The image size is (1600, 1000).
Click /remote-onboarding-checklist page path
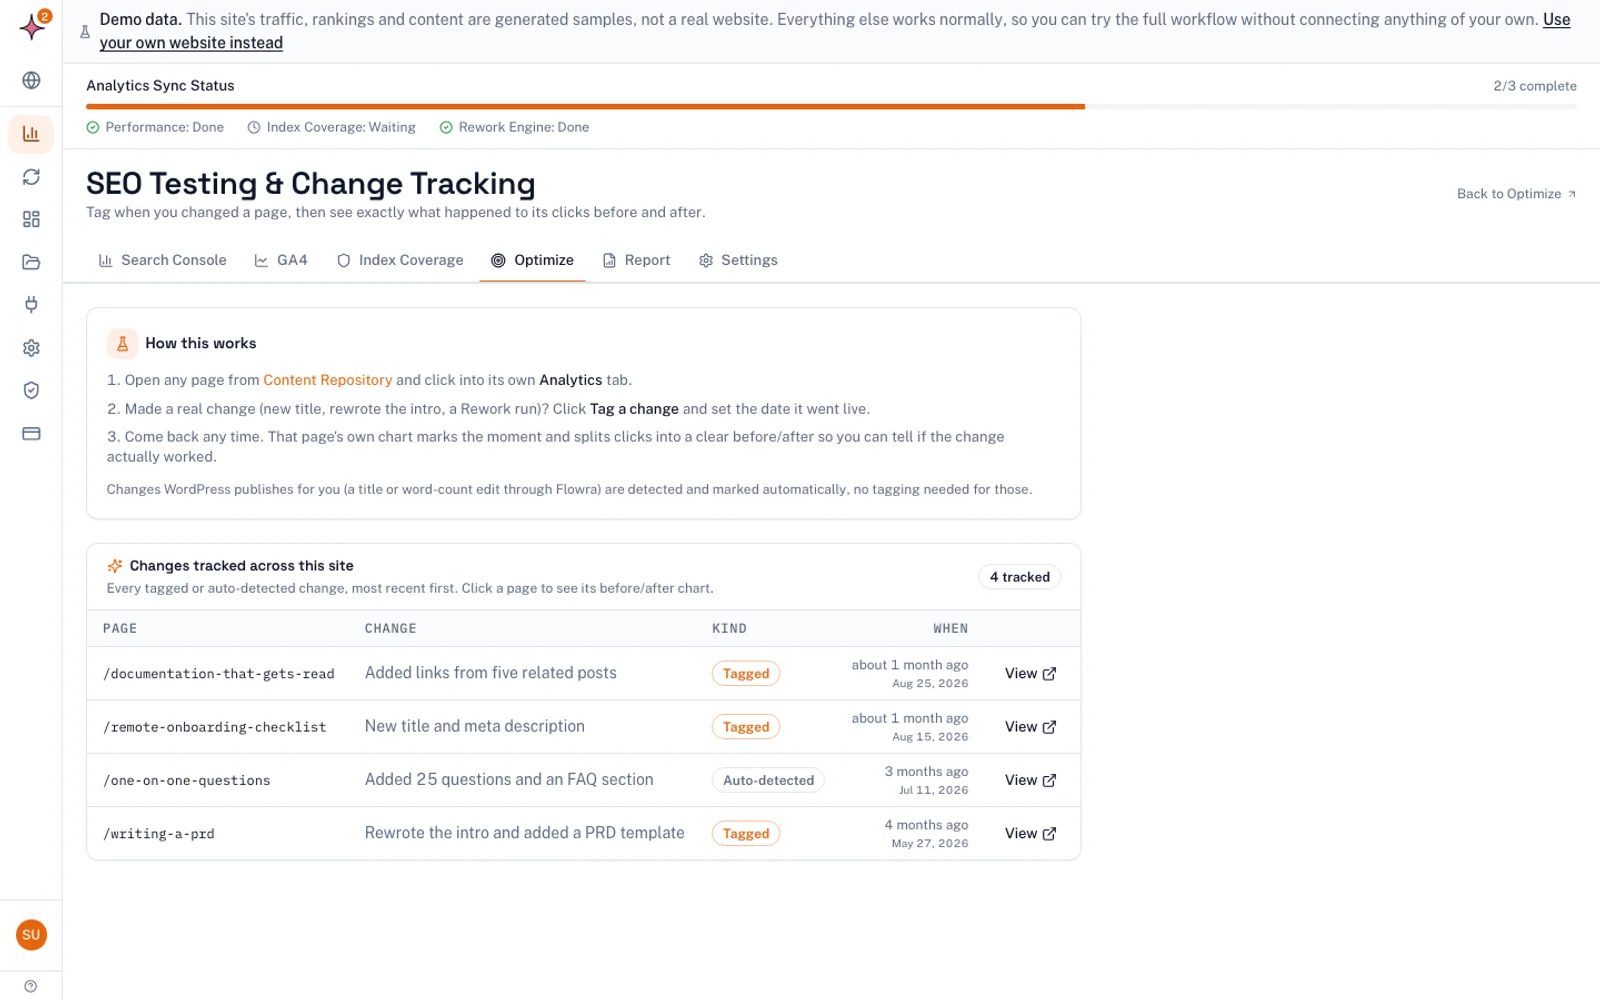215,727
